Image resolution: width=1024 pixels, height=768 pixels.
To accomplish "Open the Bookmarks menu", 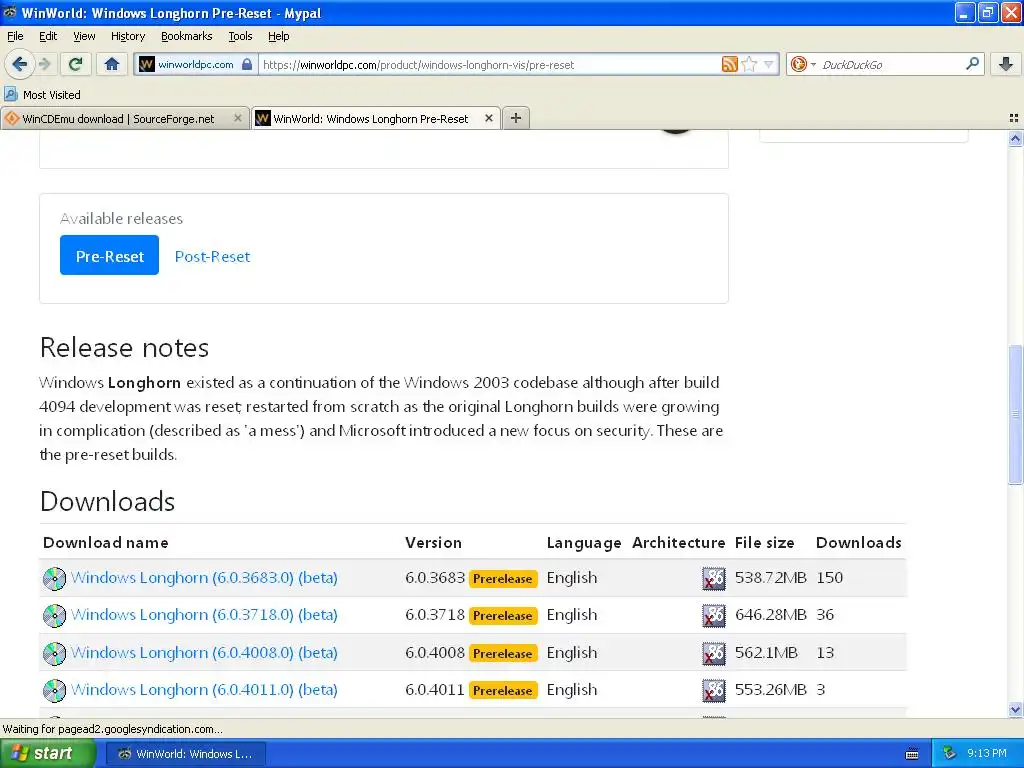I will pos(186,36).
